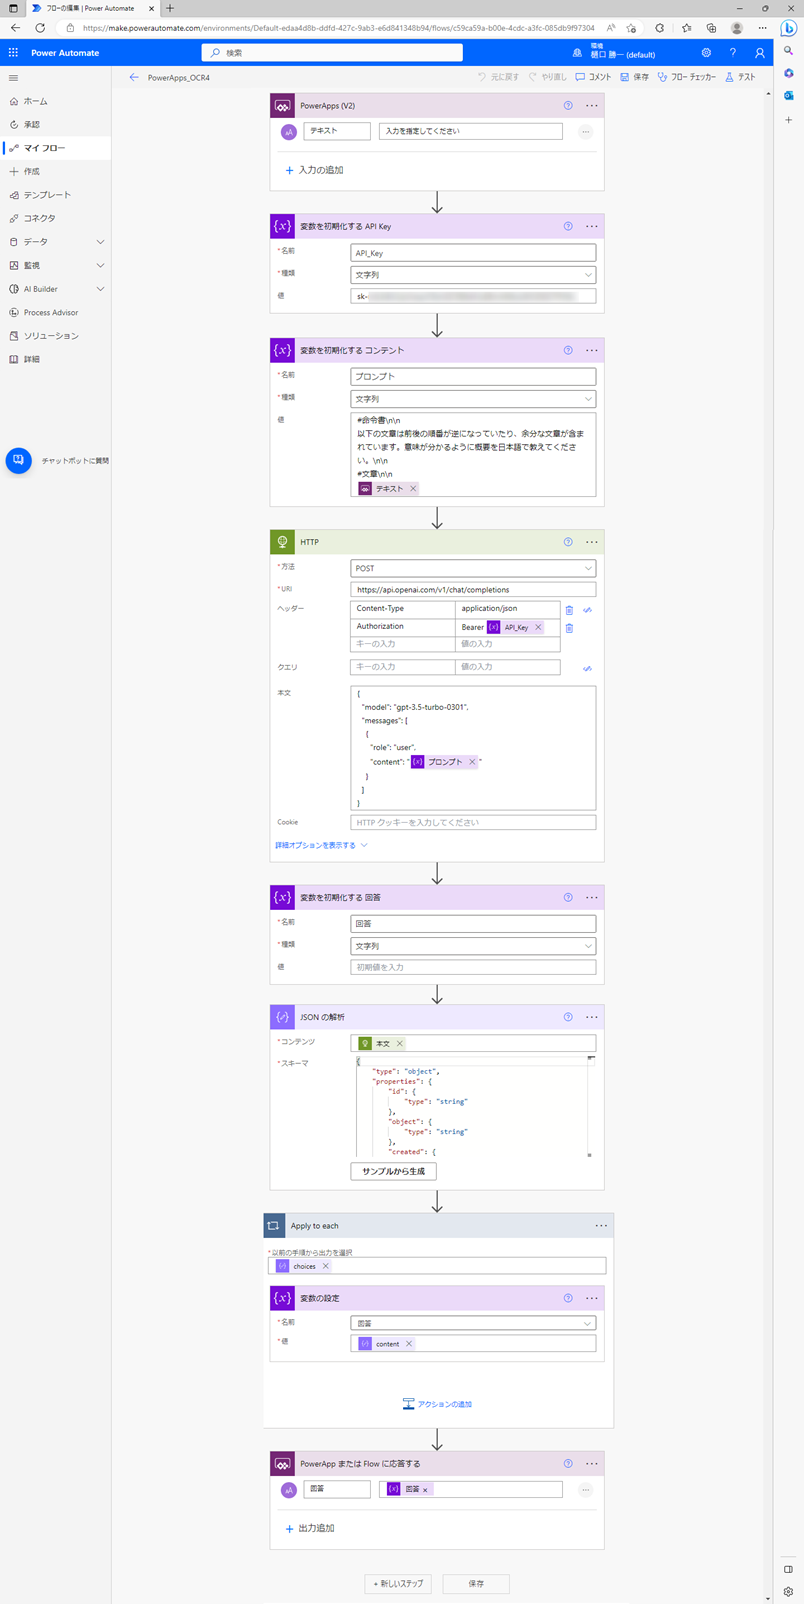The width and height of the screenshot is (804, 1604).
Task: Click the HTTP action globe icon
Action: pyautogui.click(x=283, y=542)
